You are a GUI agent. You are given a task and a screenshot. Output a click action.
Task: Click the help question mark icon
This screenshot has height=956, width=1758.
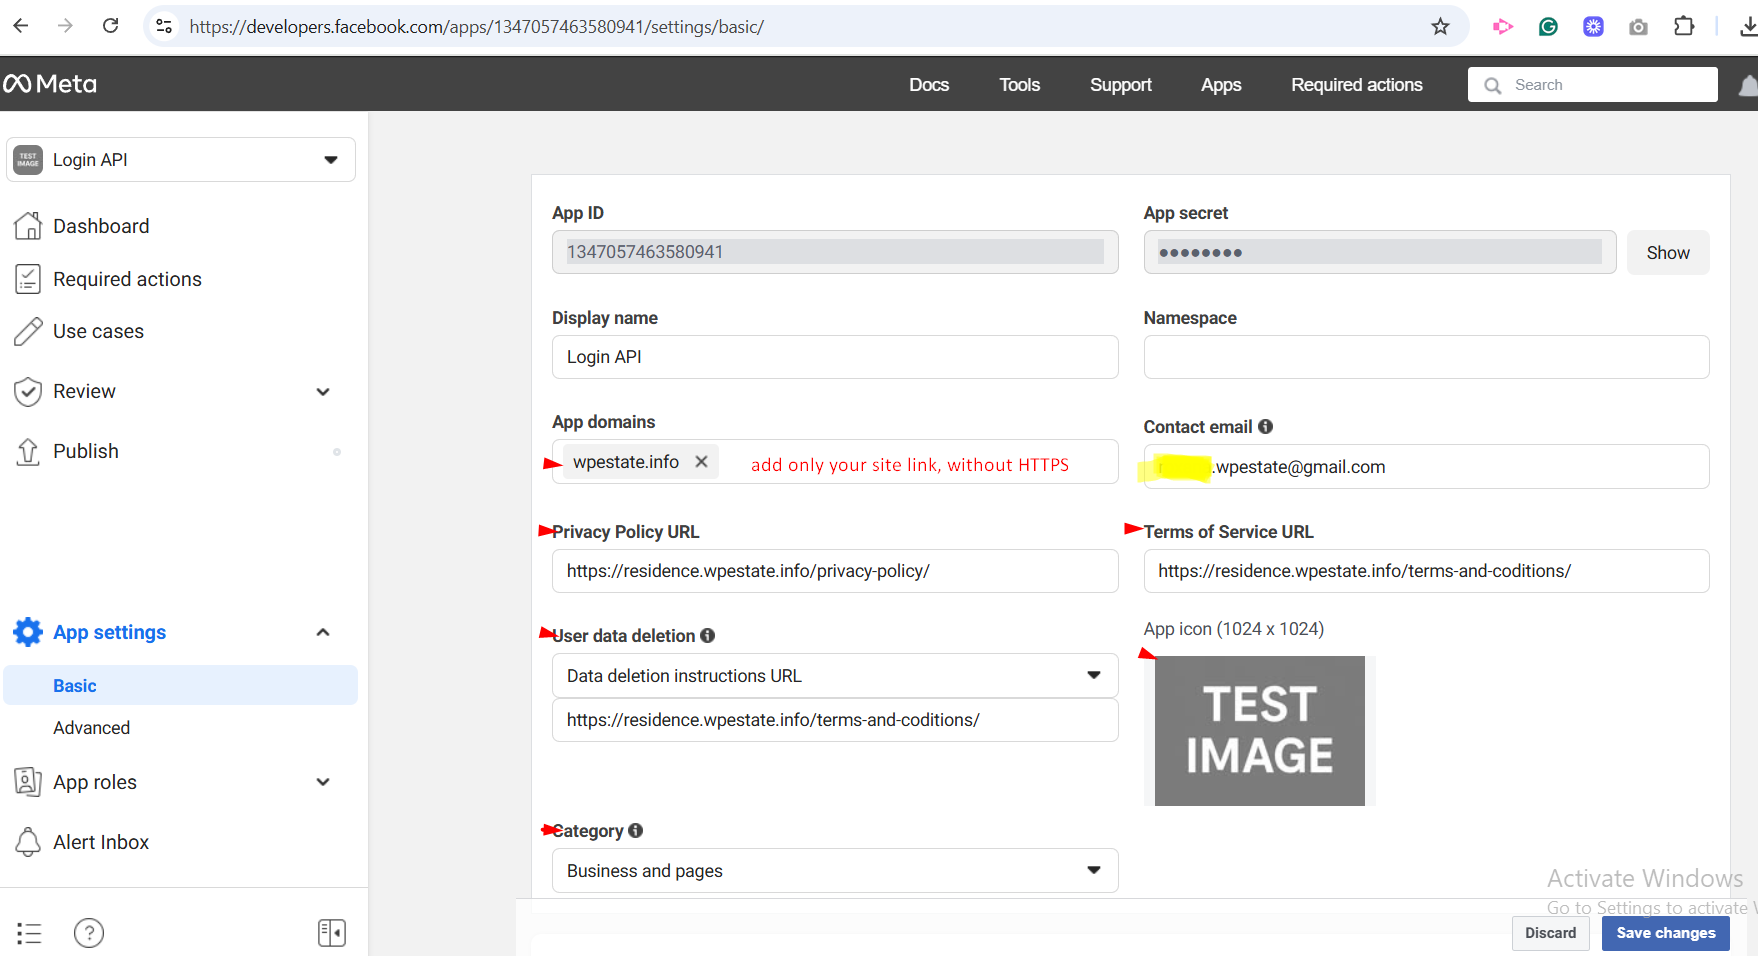point(89,933)
